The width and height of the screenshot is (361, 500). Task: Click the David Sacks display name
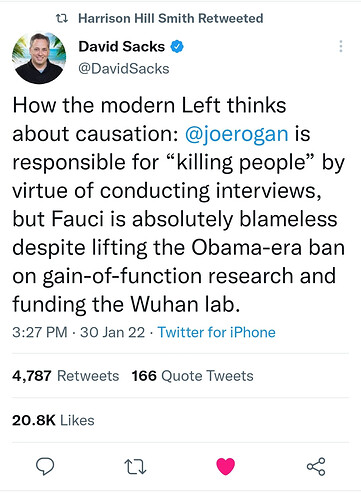click(122, 46)
